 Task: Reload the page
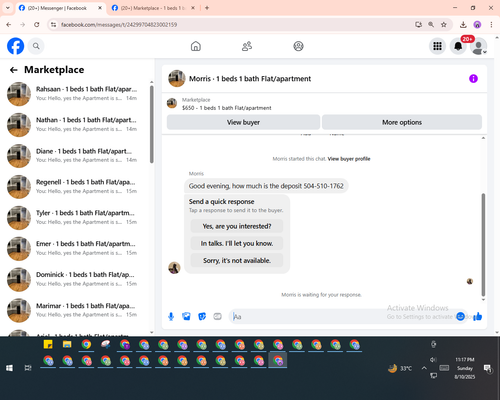(37, 24)
